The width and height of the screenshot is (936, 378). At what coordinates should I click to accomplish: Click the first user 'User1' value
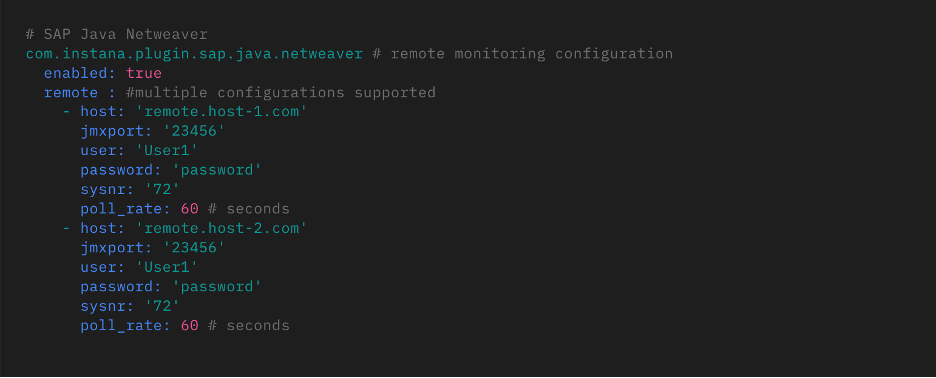pos(167,150)
